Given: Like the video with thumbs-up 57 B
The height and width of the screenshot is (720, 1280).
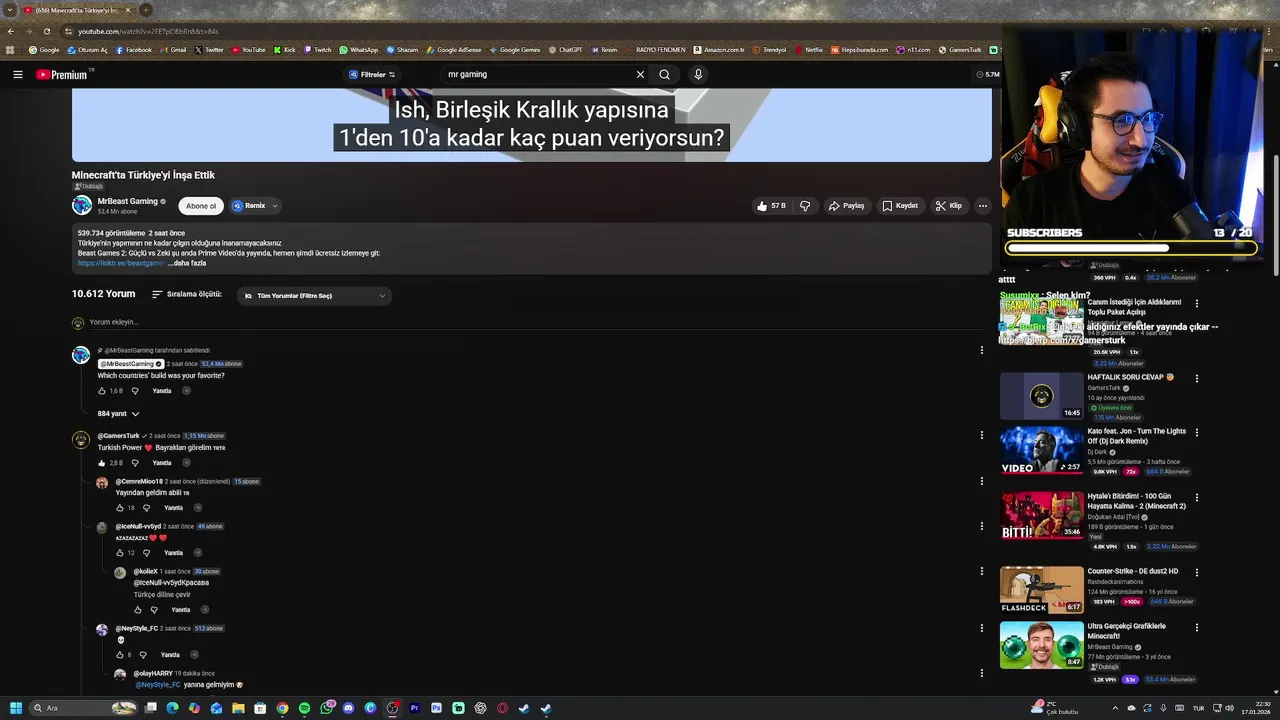Looking at the screenshot, I should 771,206.
